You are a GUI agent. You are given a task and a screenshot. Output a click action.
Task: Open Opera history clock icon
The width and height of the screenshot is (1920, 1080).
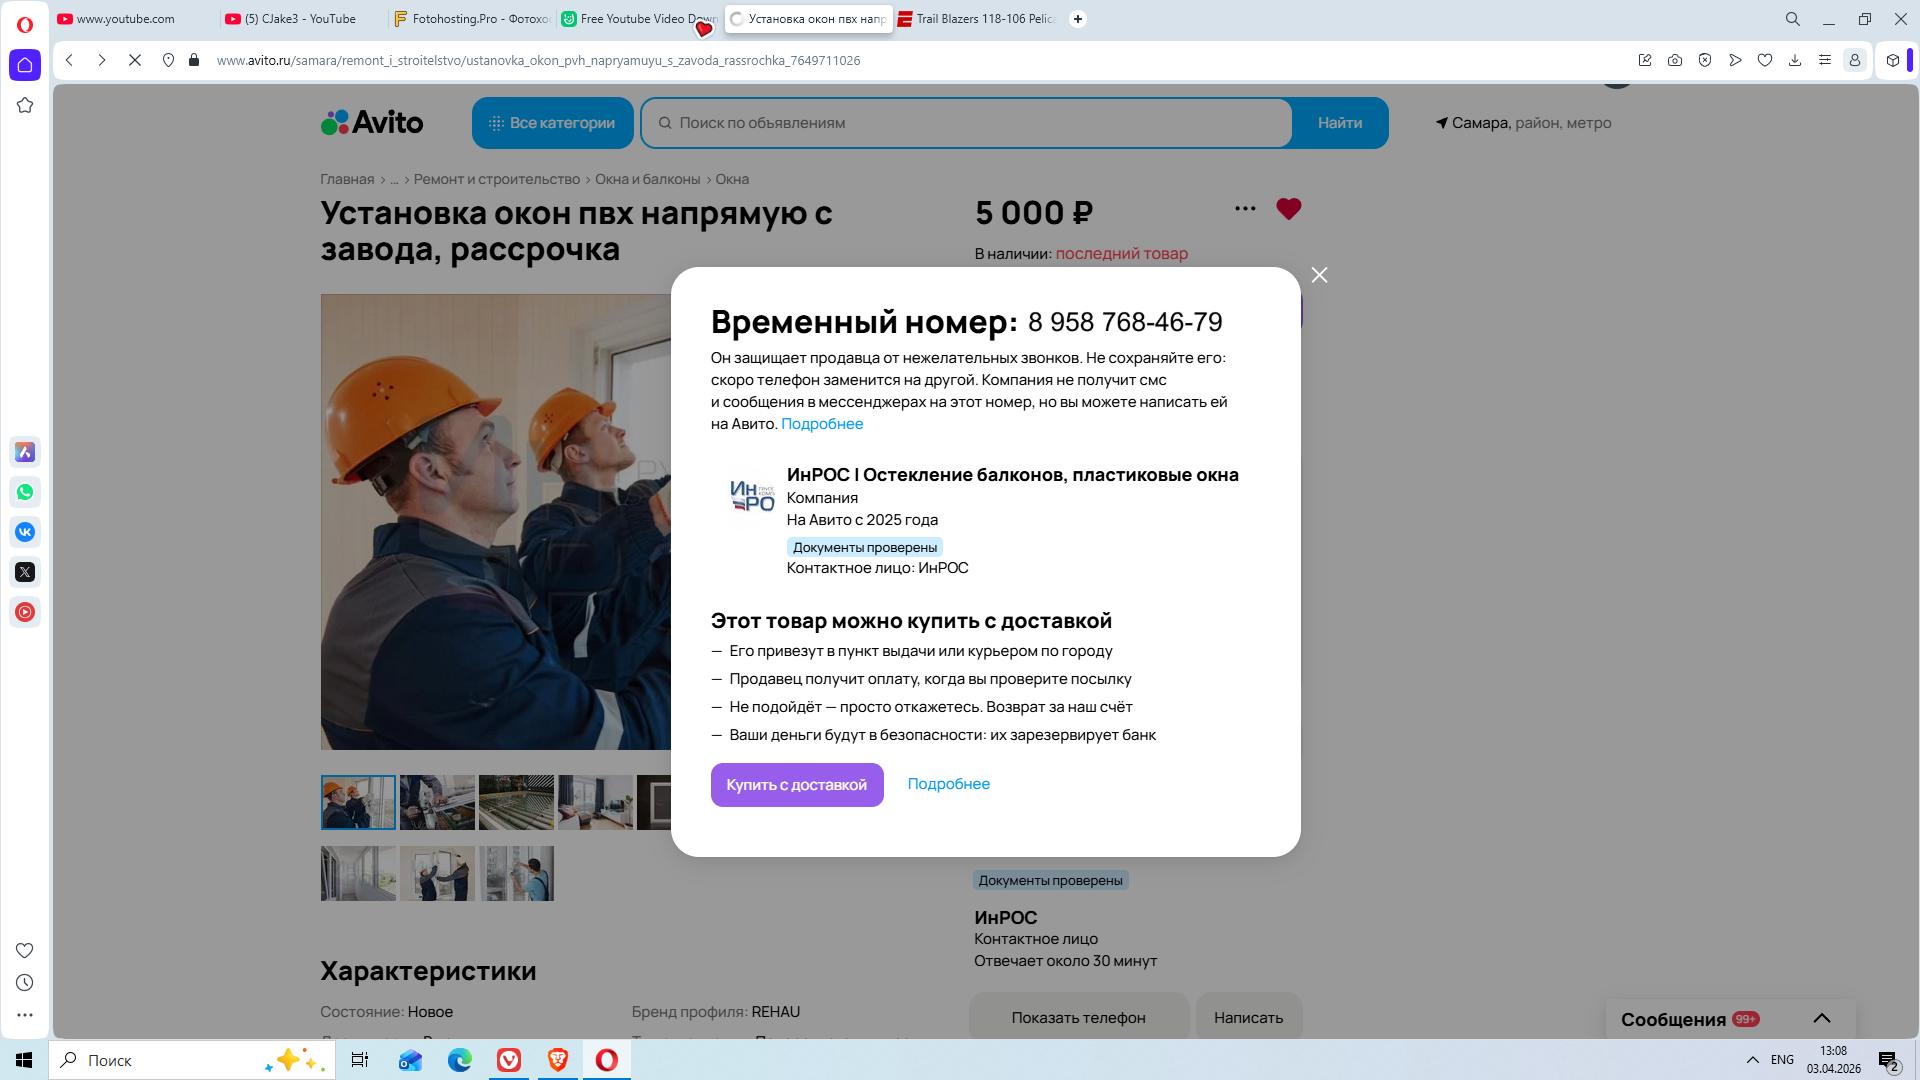(25, 983)
